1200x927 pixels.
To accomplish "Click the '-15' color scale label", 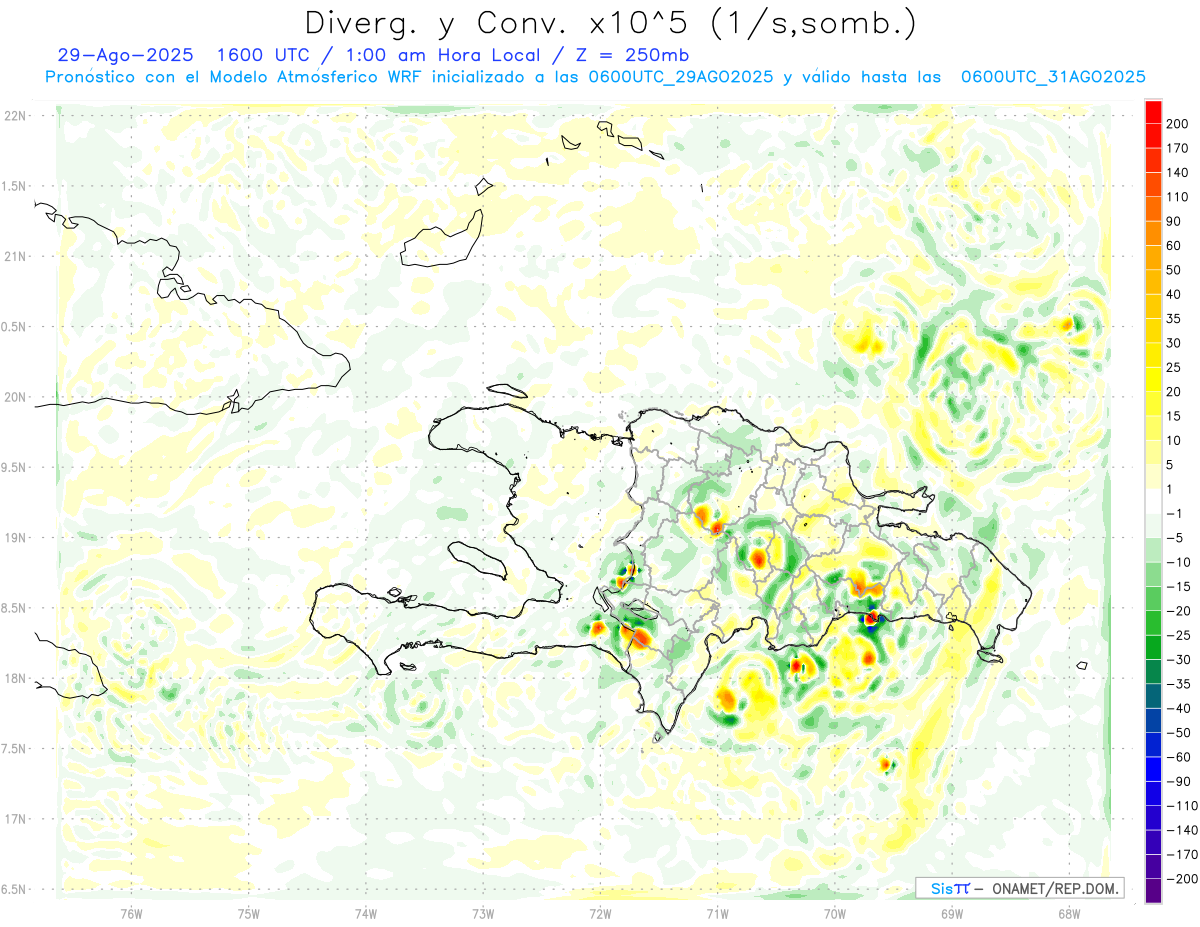I will pos(1178,587).
